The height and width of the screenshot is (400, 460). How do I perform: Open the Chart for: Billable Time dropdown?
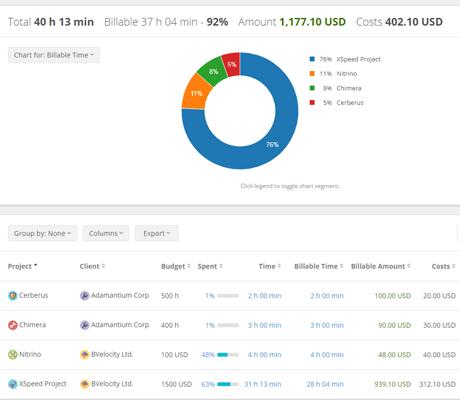point(54,55)
